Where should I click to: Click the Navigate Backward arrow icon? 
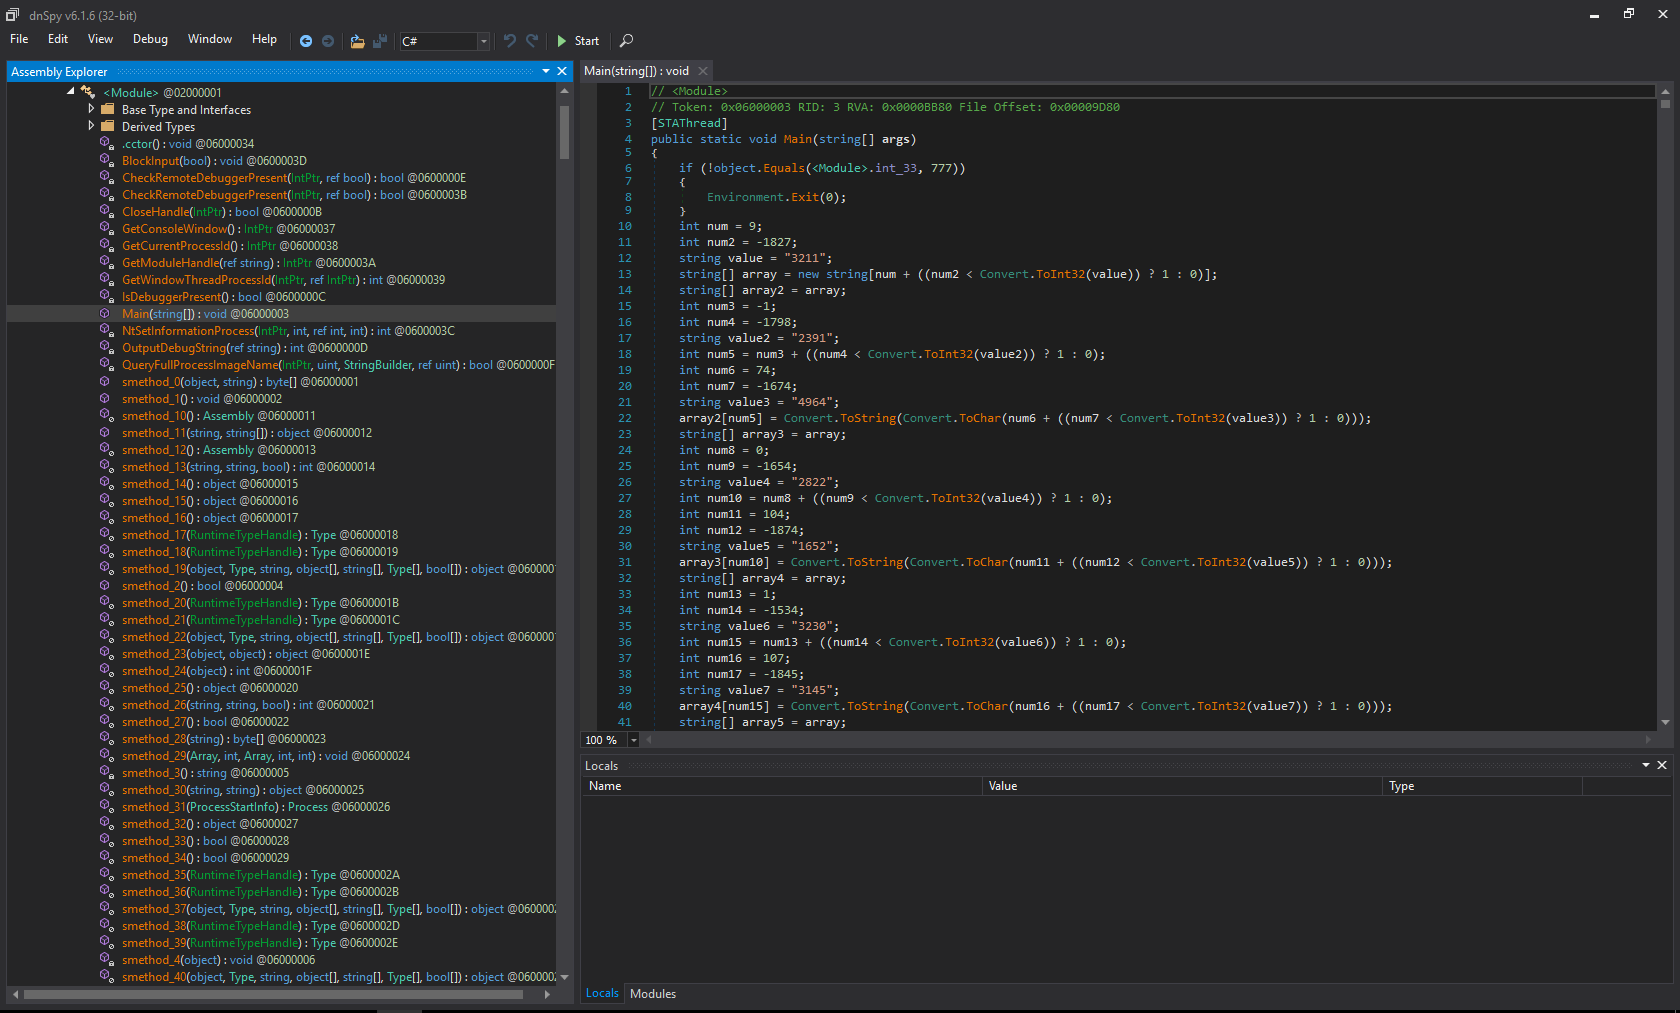point(306,41)
